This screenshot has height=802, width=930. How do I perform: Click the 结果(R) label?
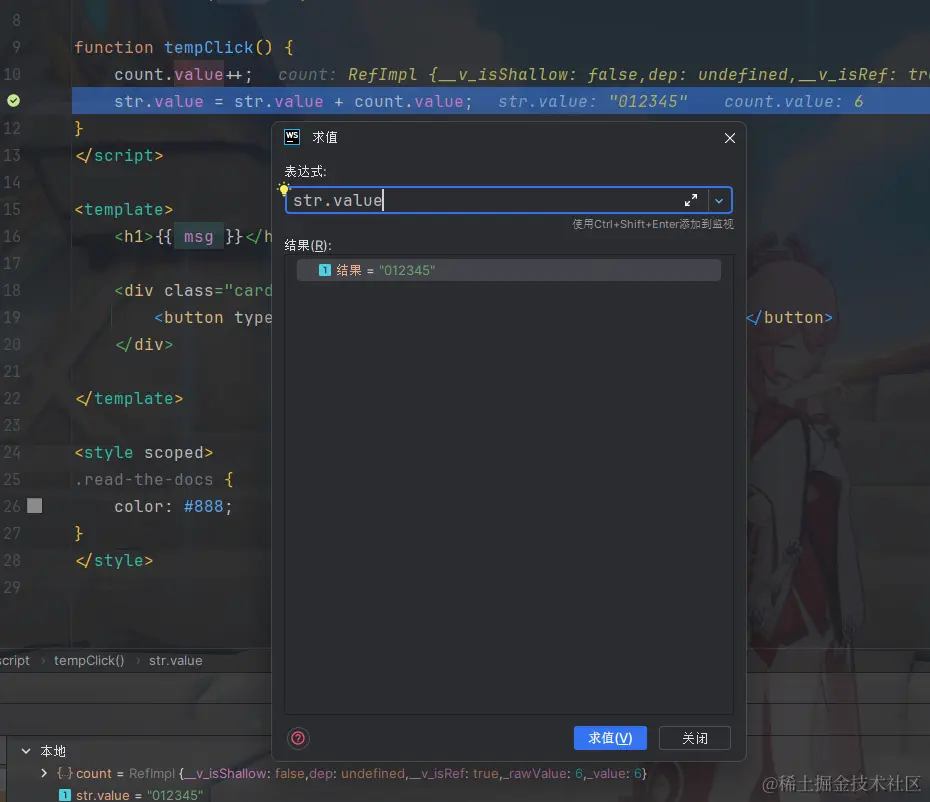point(307,245)
